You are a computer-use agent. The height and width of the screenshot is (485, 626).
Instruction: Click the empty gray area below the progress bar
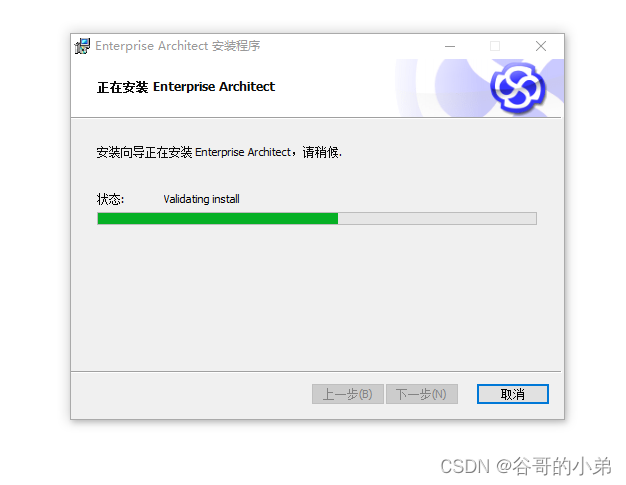tap(315, 297)
